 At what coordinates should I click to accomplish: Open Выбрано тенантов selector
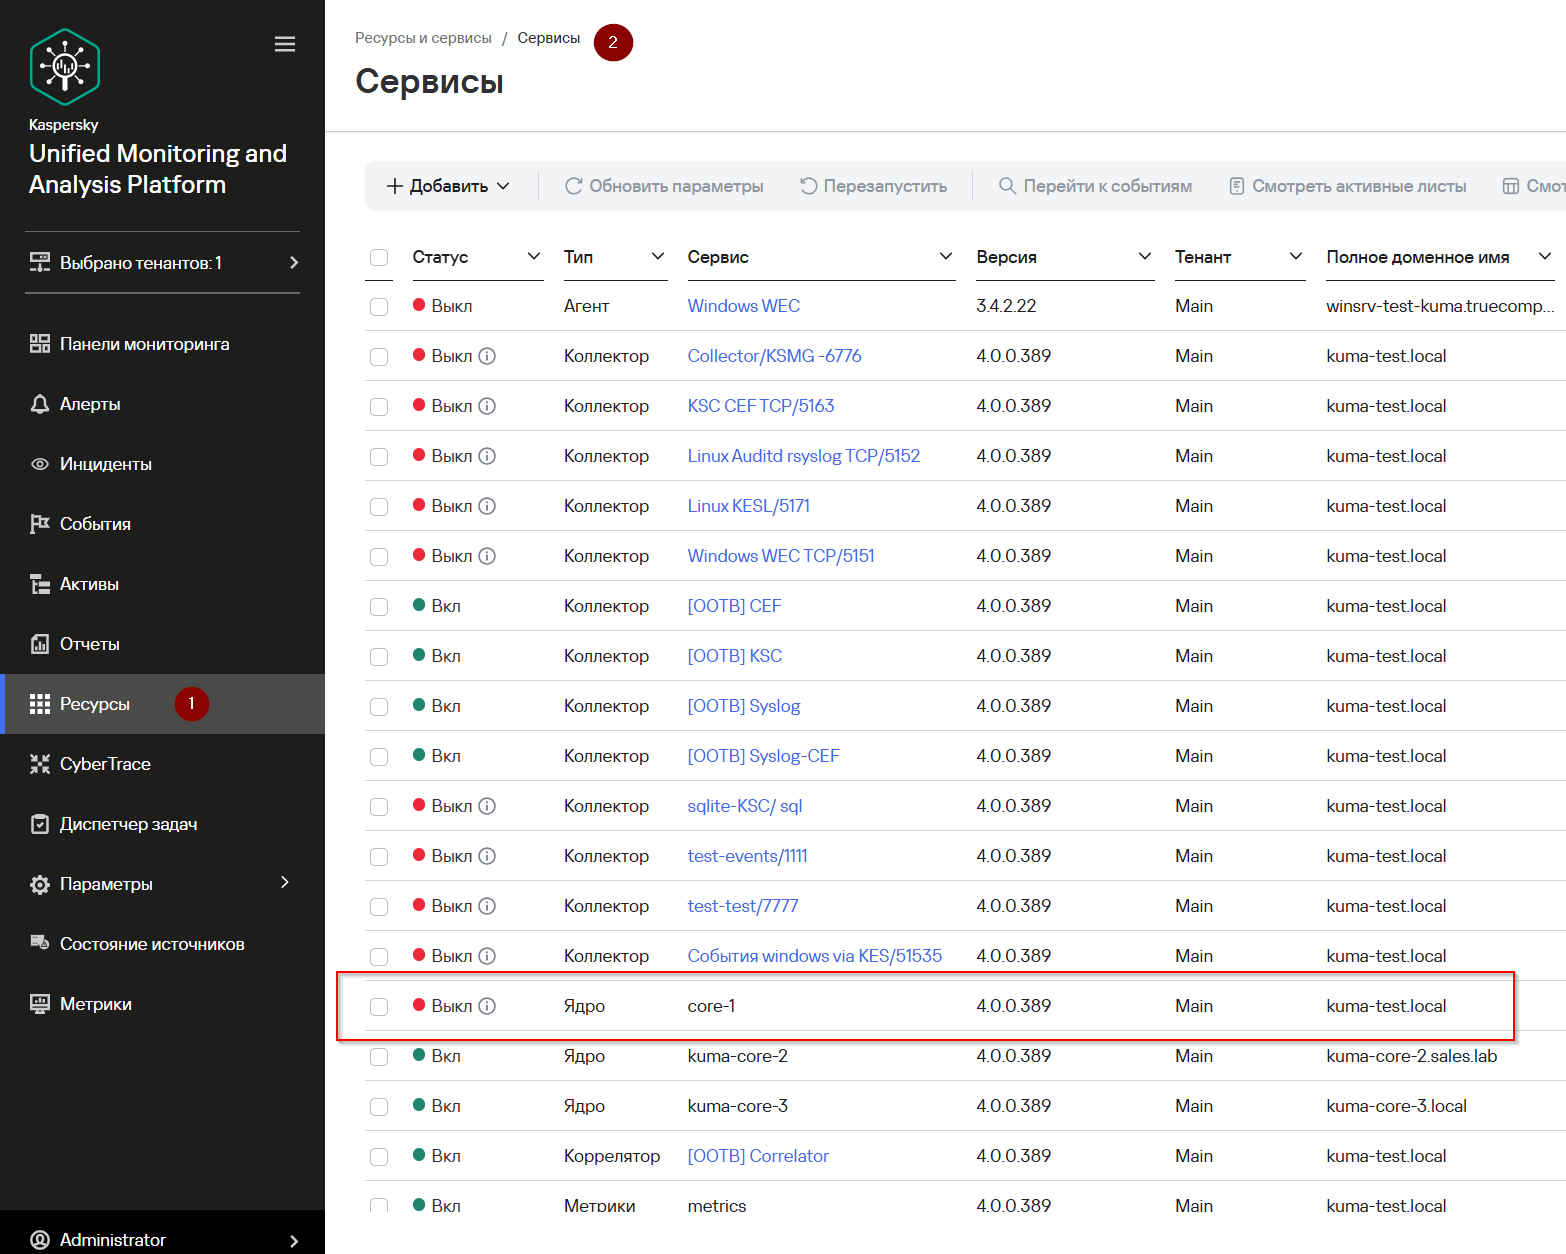tap(162, 263)
